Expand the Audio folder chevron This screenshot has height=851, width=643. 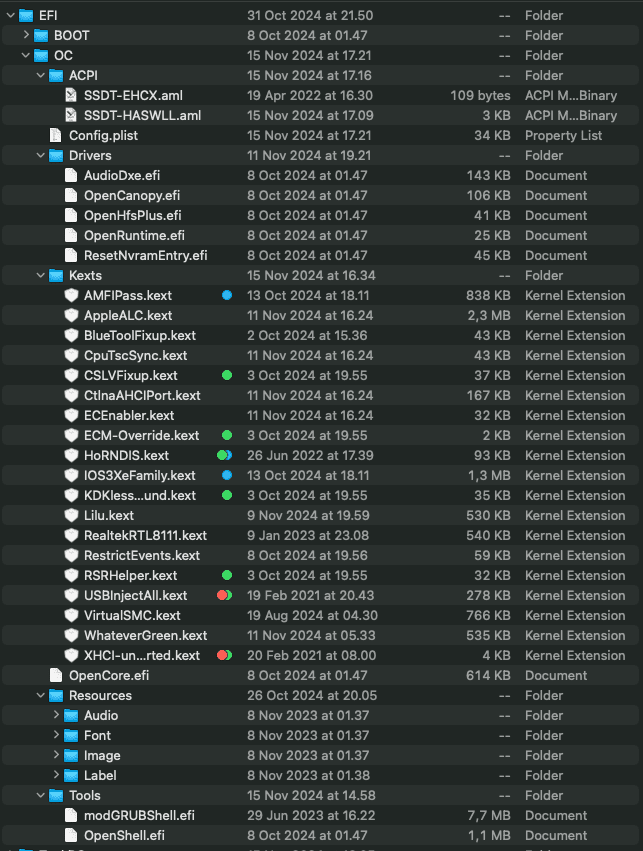[x=56, y=715]
